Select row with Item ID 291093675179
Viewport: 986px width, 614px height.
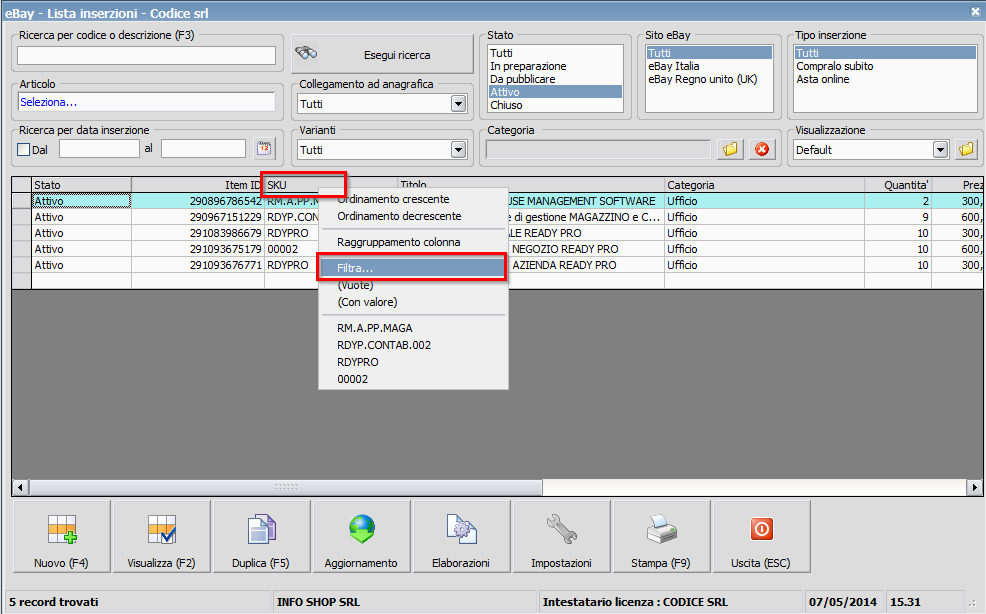pyautogui.click(x=497, y=249)
